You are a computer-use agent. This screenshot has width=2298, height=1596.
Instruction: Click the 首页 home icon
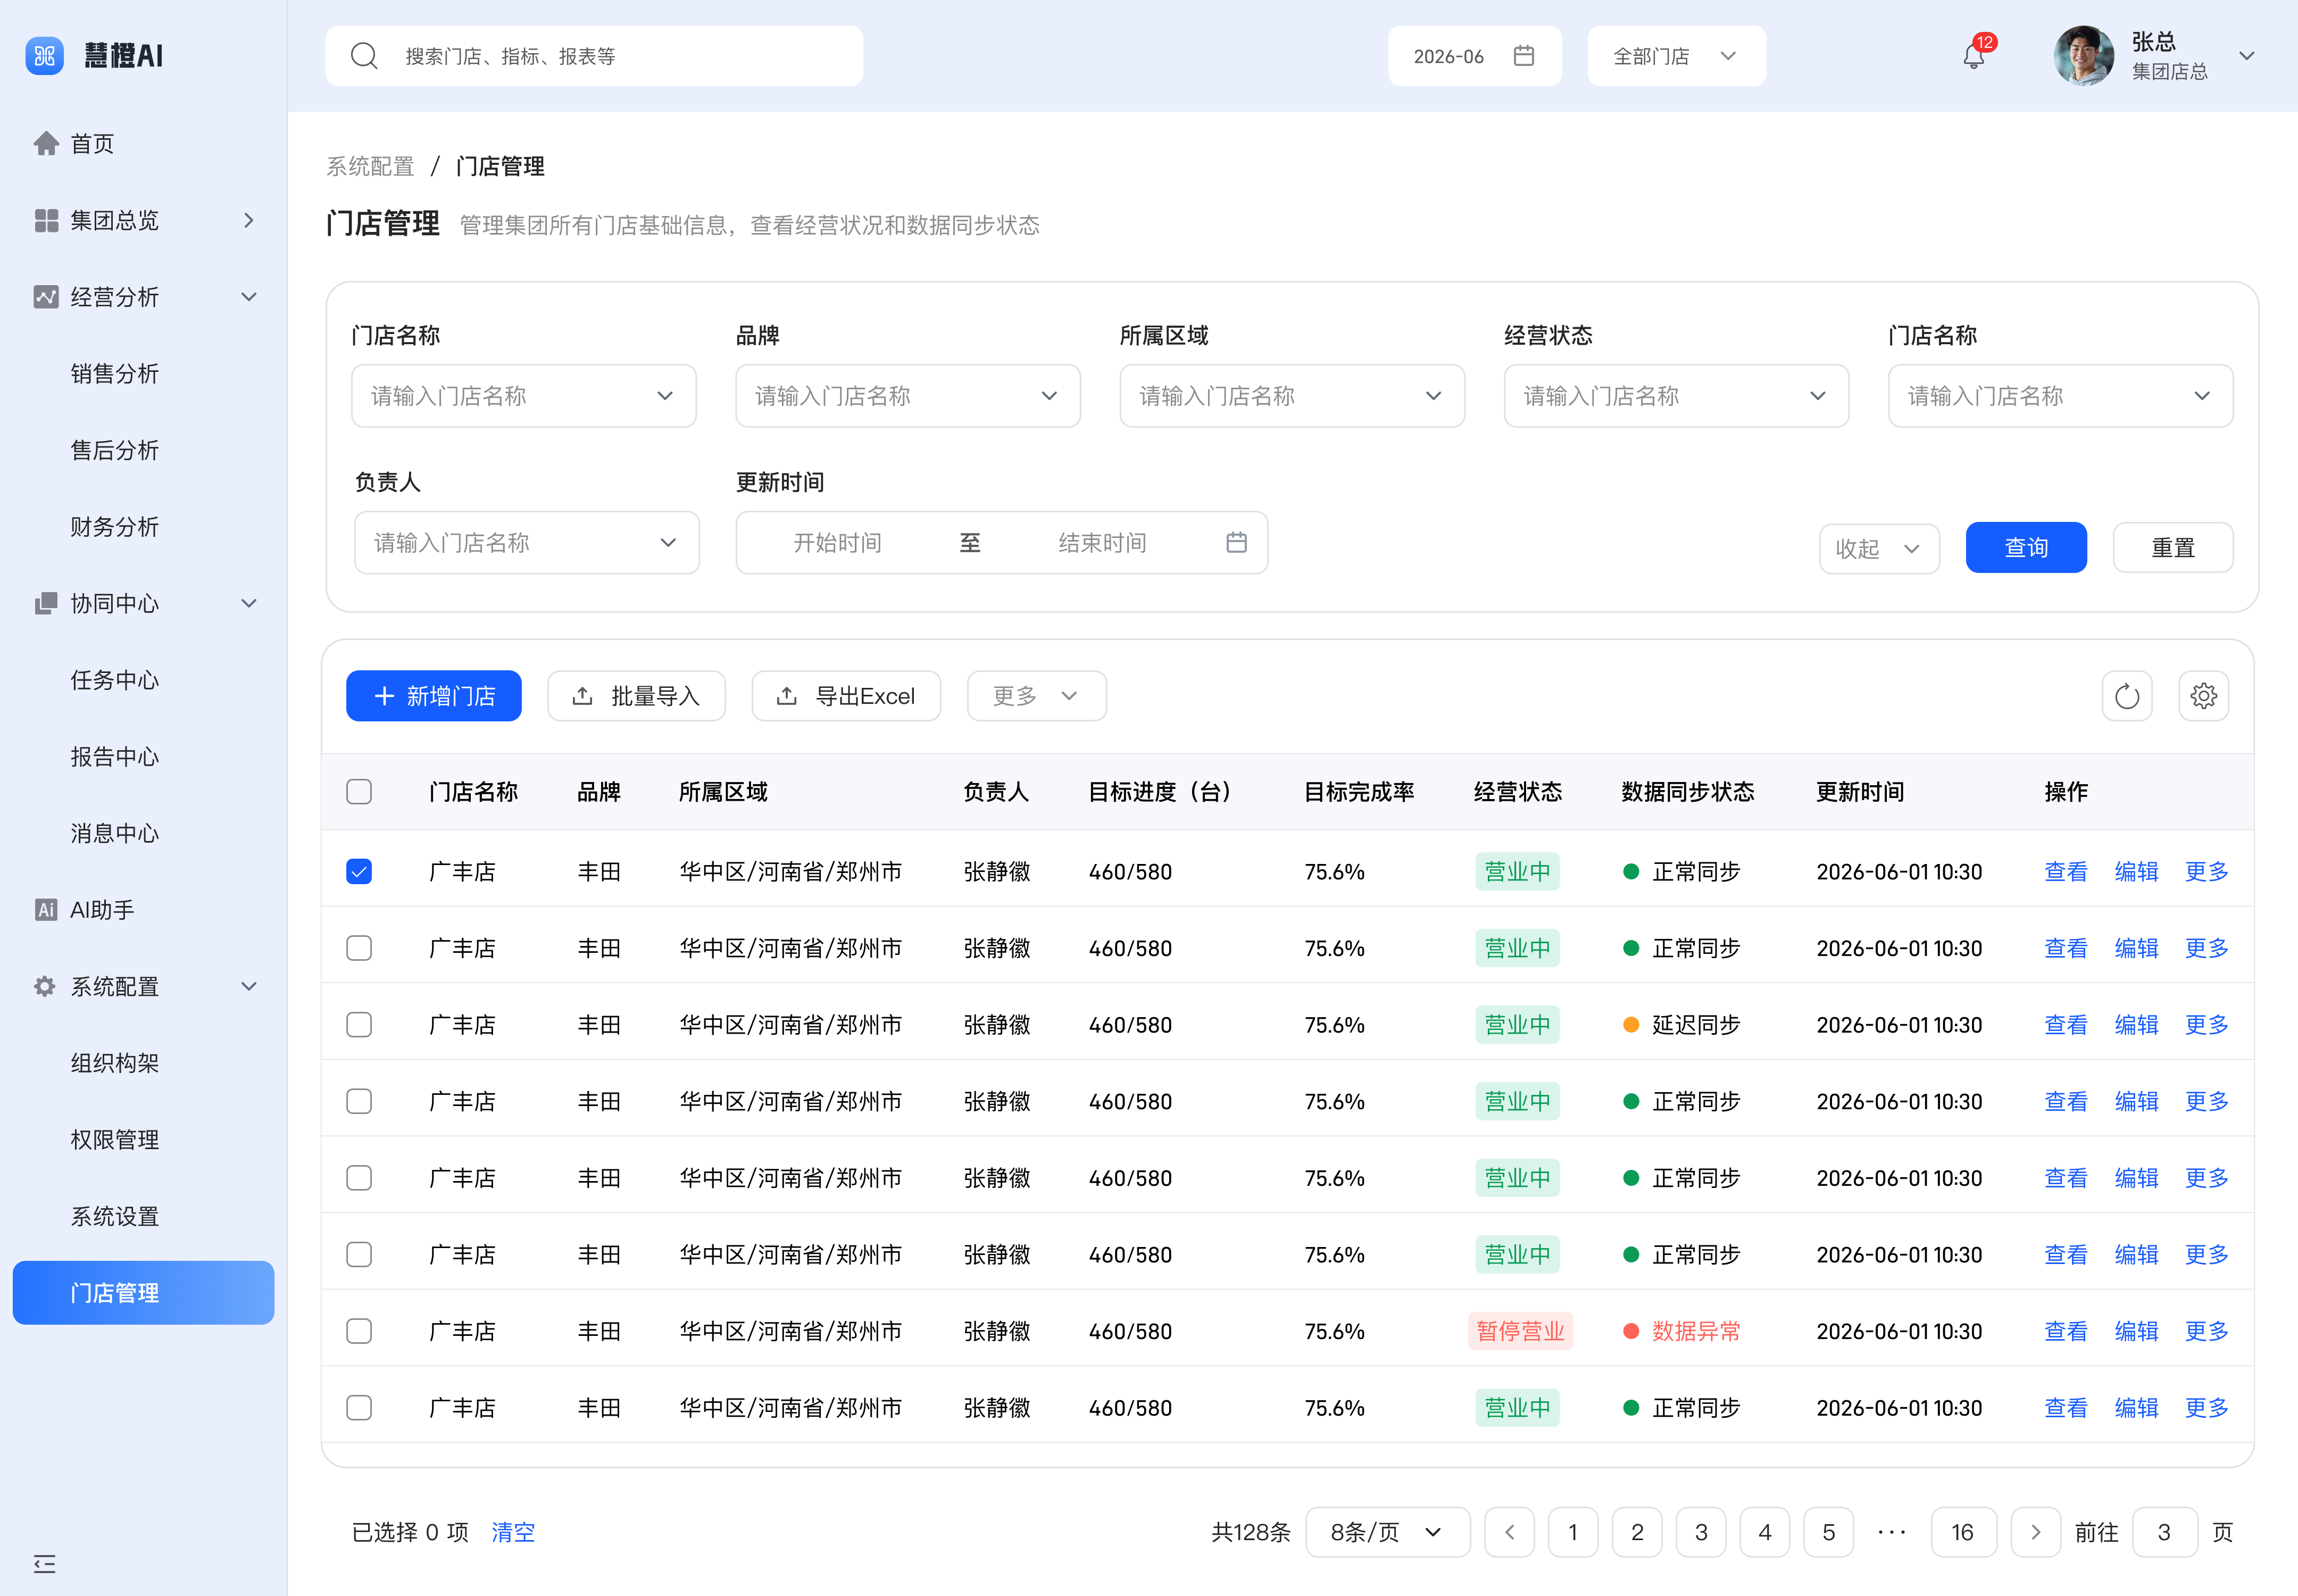(46, 143)
